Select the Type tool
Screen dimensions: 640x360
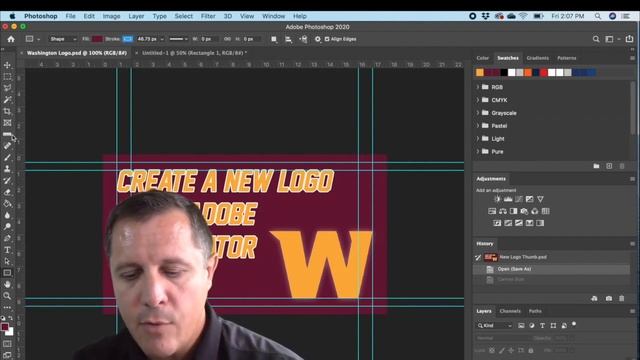pyautogui.click(x=7, y=250)
